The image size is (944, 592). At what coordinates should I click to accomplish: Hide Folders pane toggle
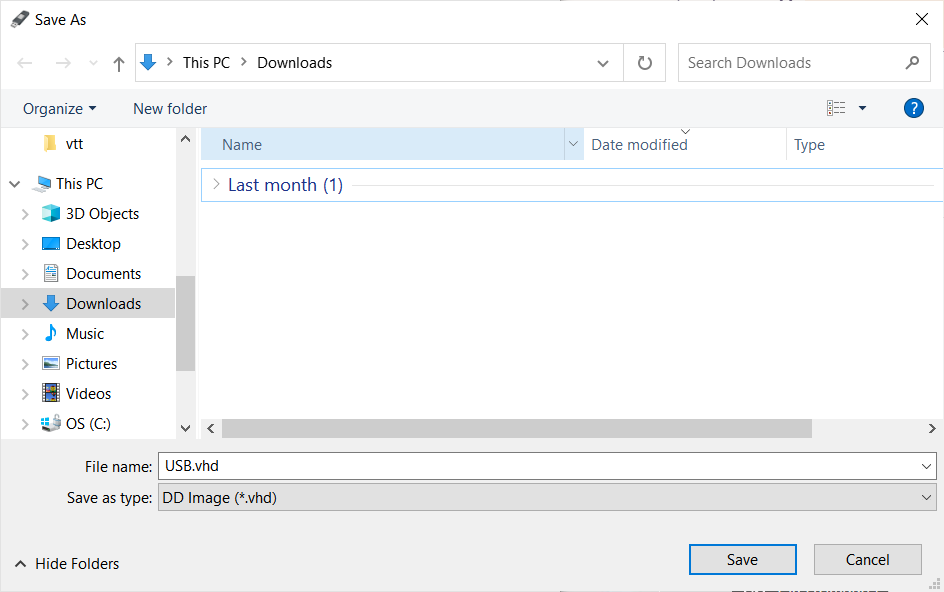(x=67, y=564)
